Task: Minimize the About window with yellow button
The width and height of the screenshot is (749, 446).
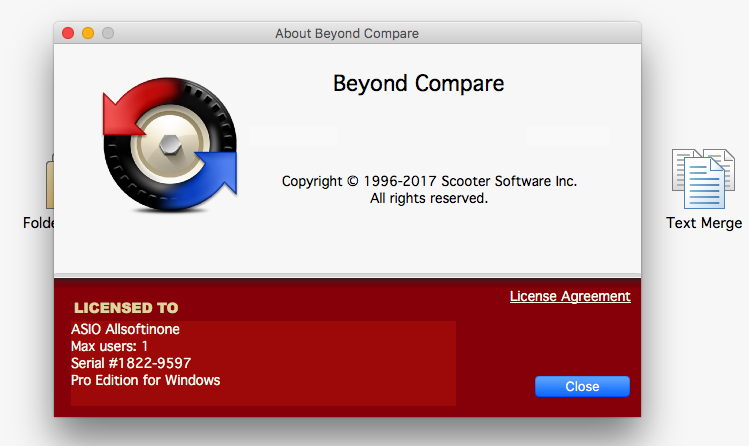Action: tap(88, 33)
